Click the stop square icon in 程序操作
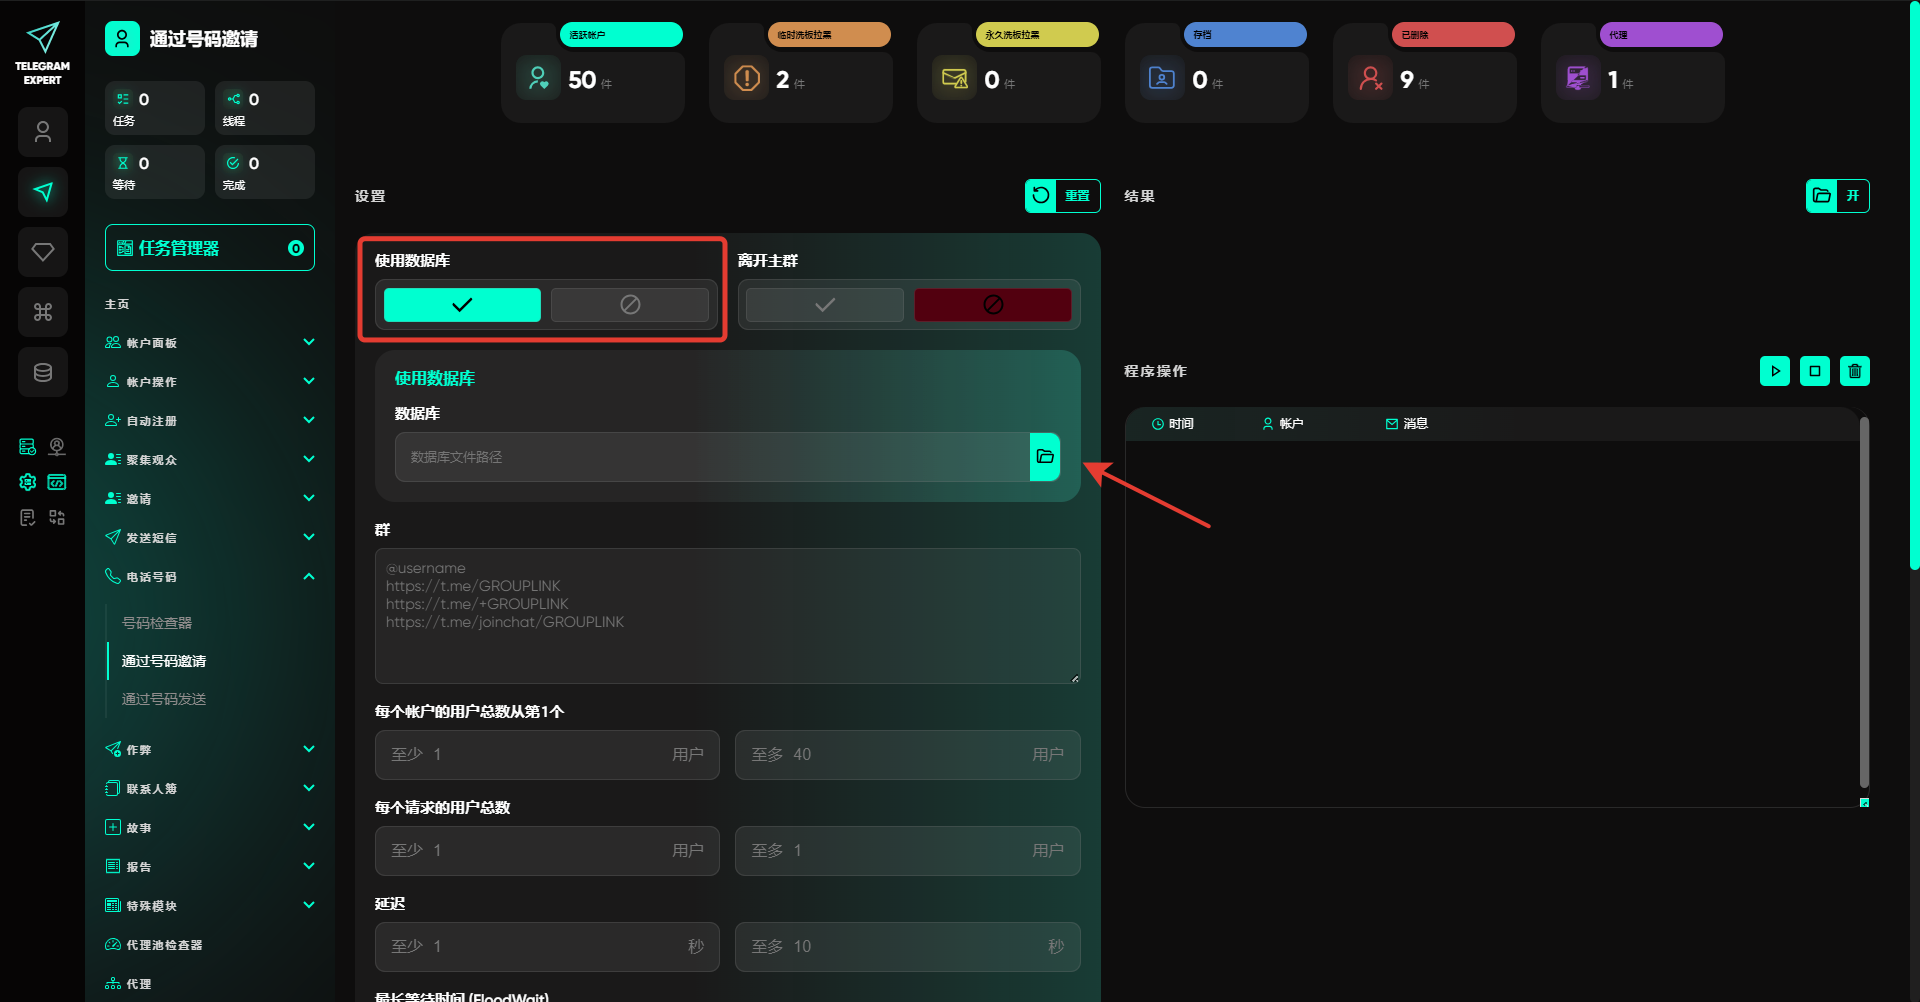Screen dimensions: 1920x1002 [x=1814, y=371]
